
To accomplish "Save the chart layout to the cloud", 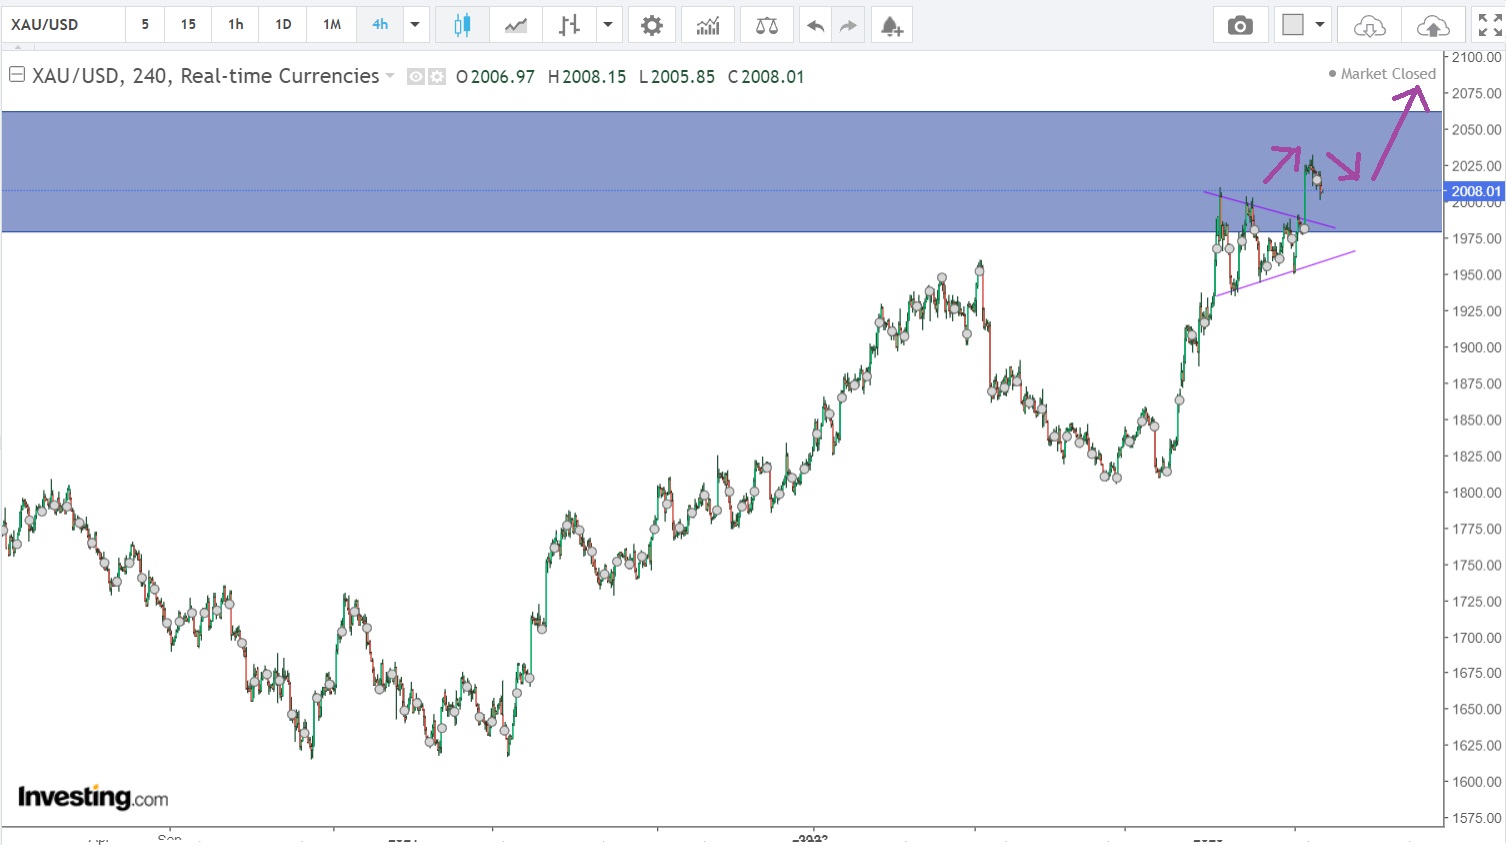I will tap(1433, 25).
